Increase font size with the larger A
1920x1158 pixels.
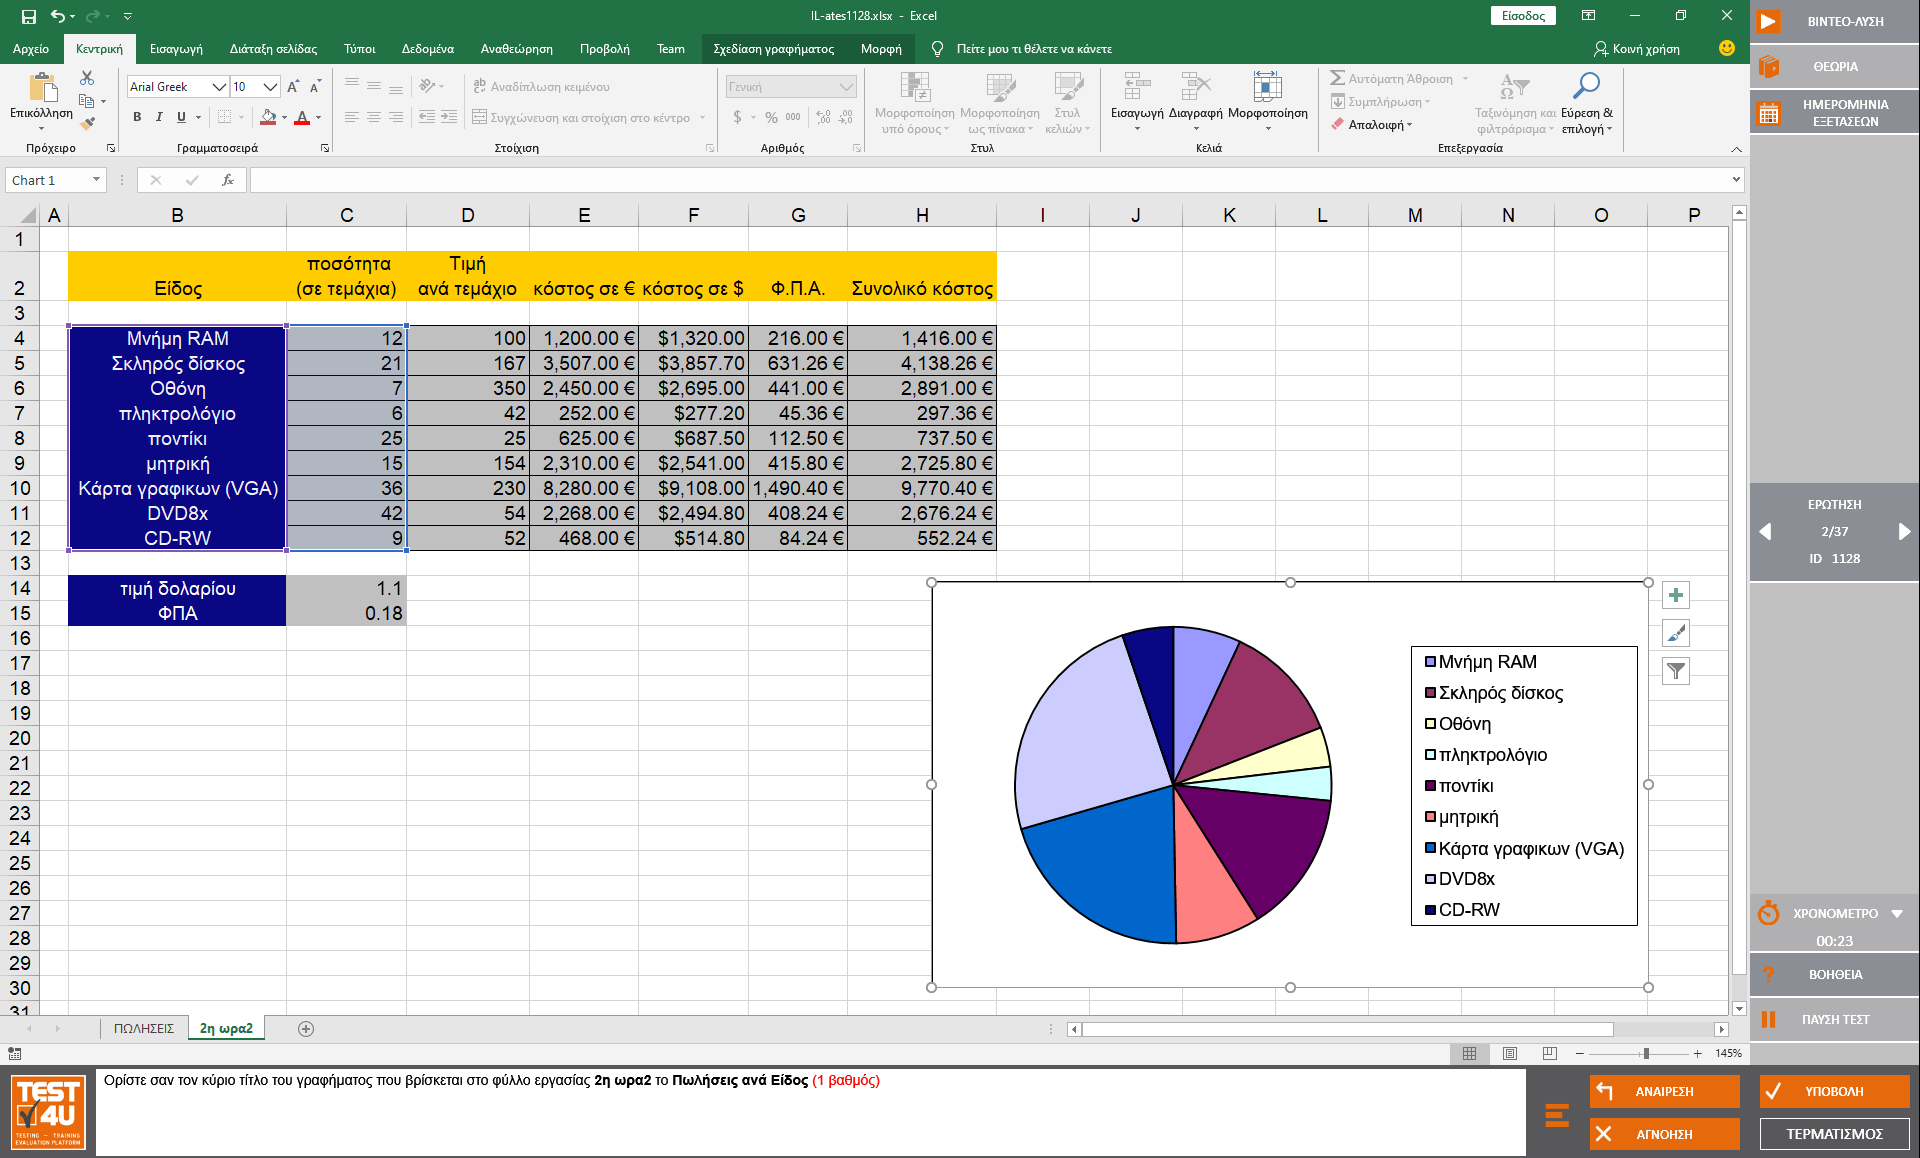coord(293,87)
